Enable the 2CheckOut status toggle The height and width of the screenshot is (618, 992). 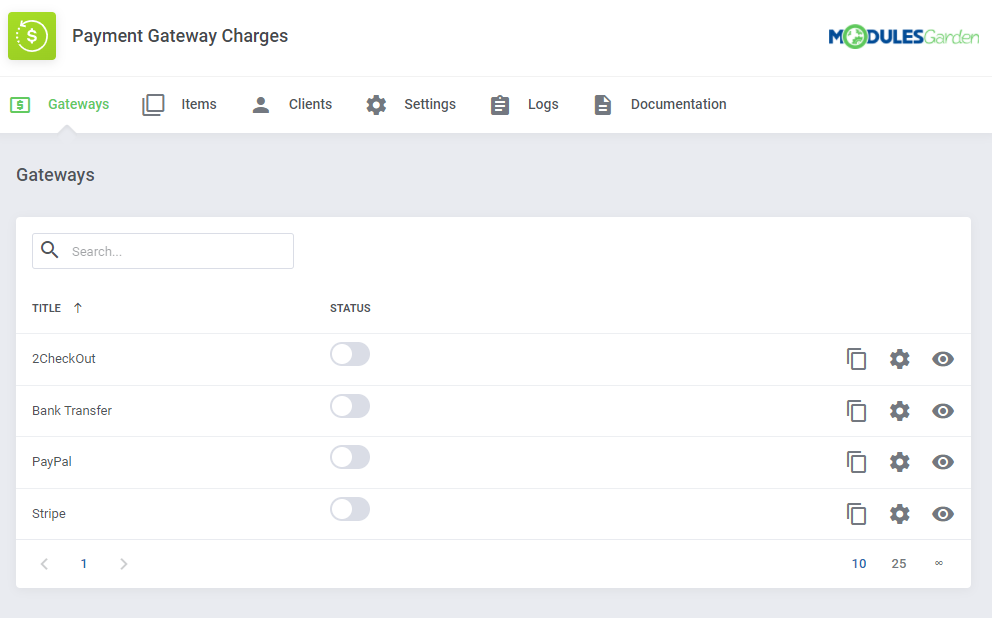[x=350, y=354]
